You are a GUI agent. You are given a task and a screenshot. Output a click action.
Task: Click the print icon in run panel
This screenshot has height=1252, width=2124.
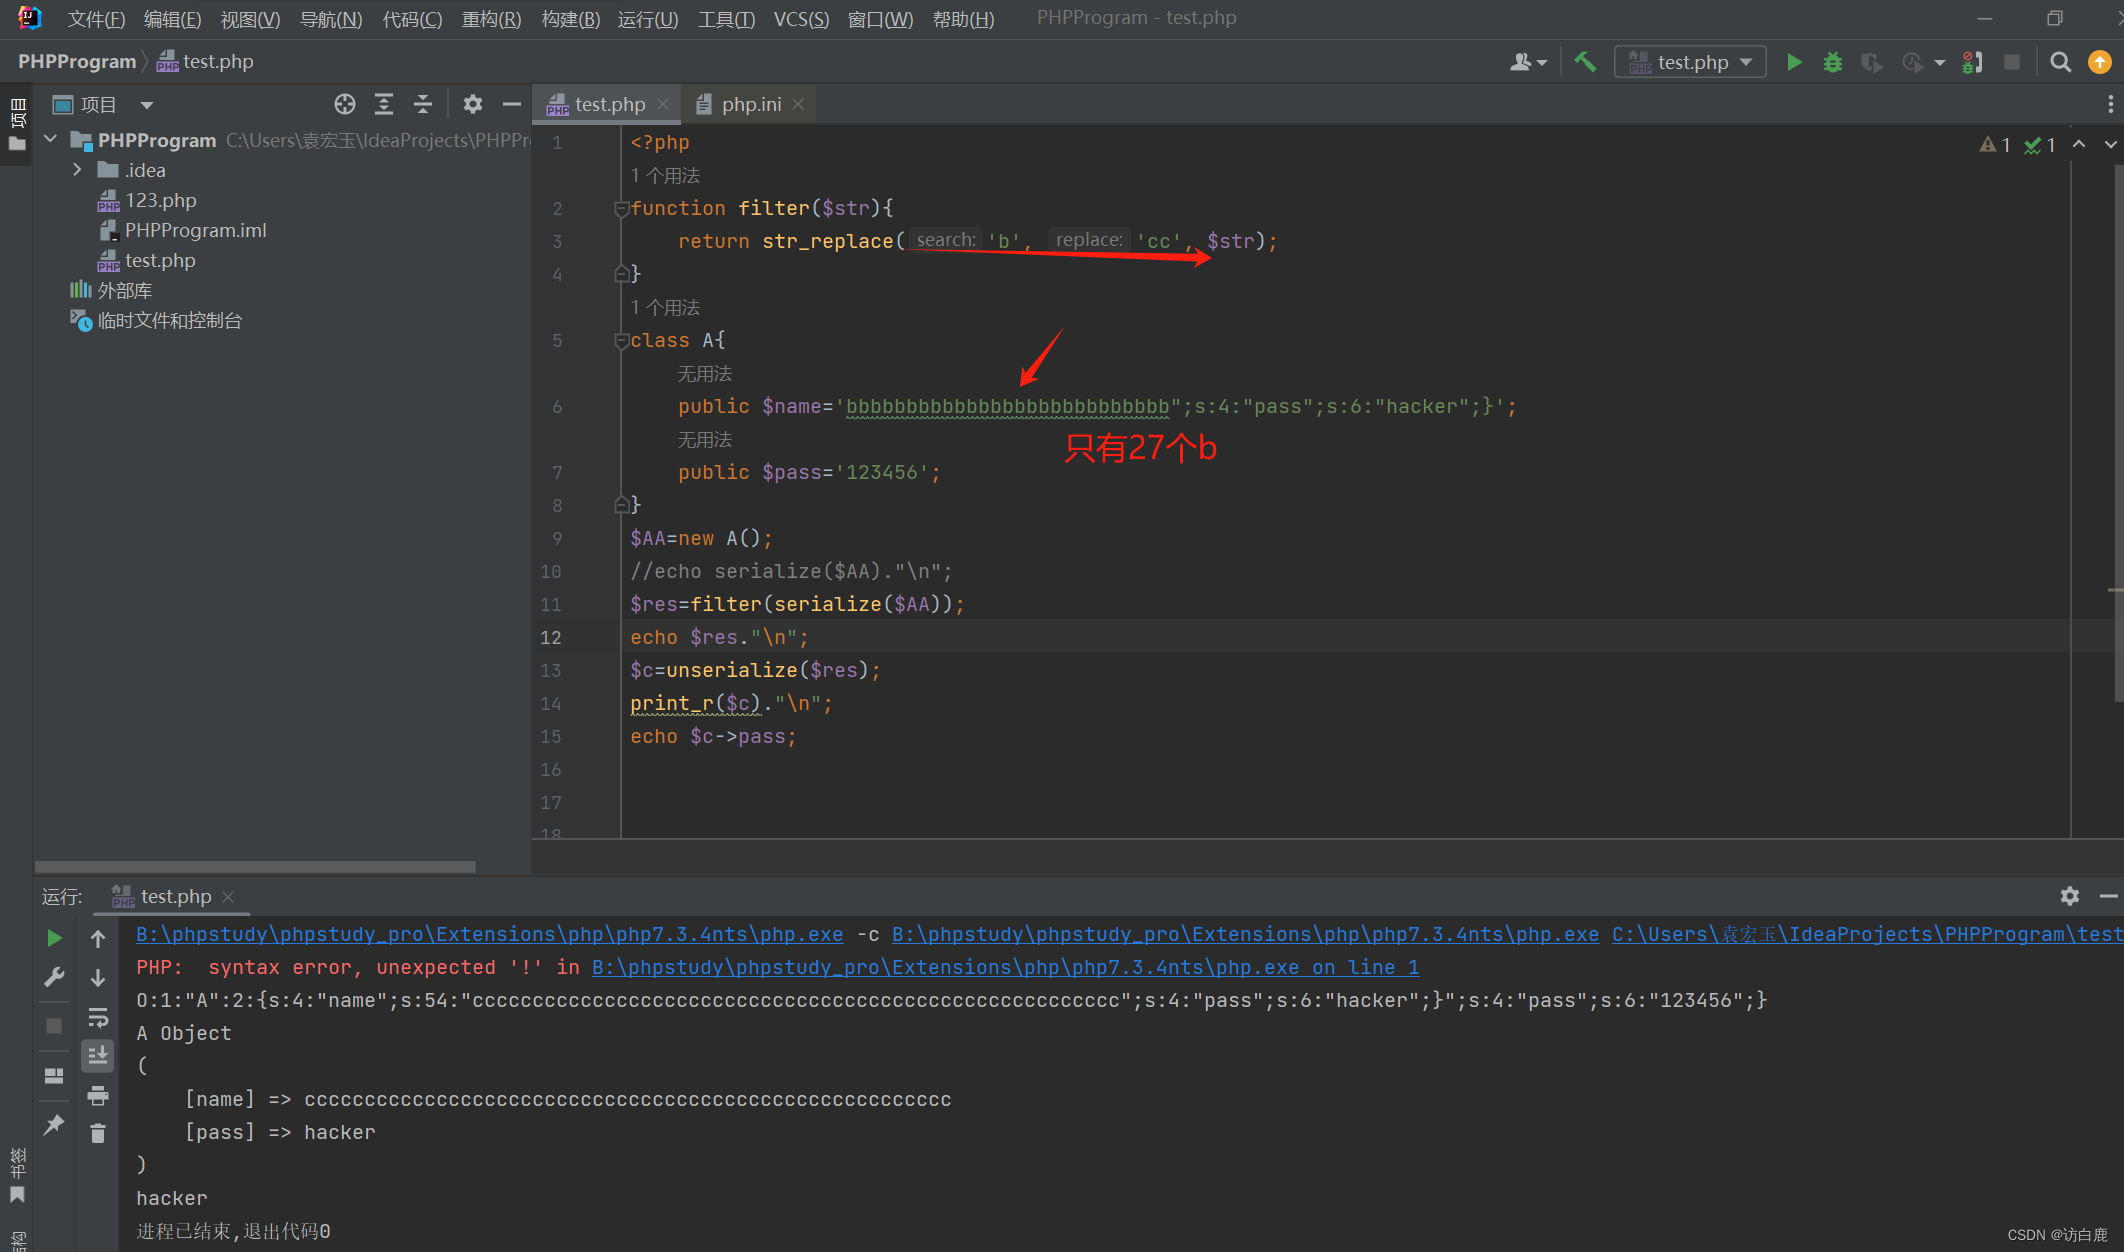click(x=97, y=1096)
